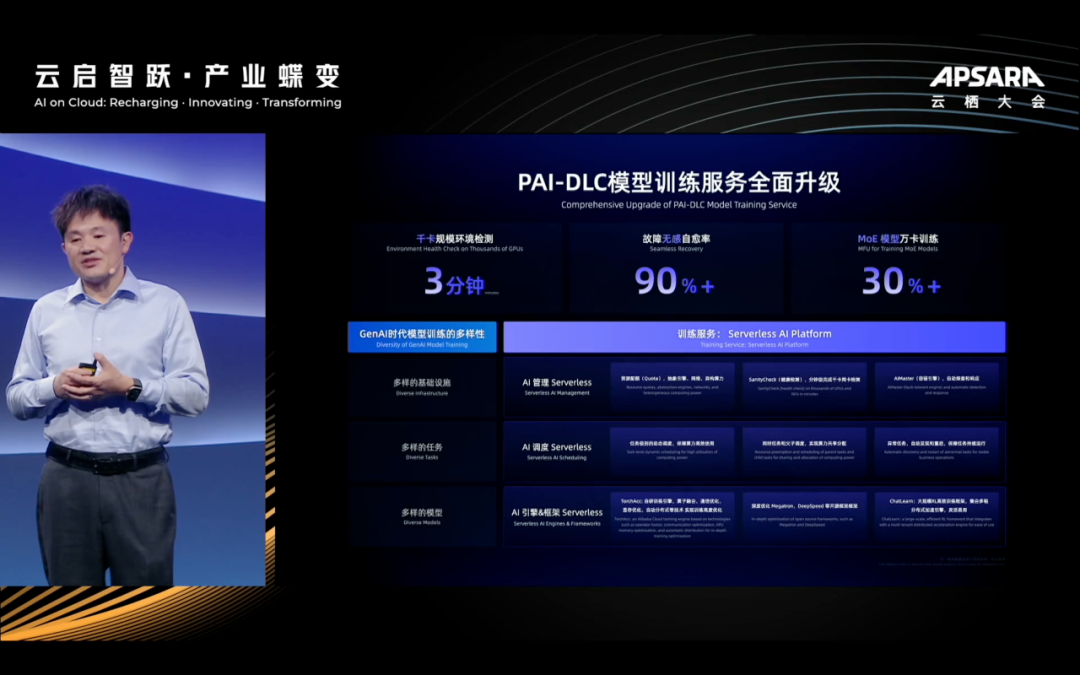Click the slide title 'PAI-DLC模型训练服务全面升级'

[x=678, y=183]
